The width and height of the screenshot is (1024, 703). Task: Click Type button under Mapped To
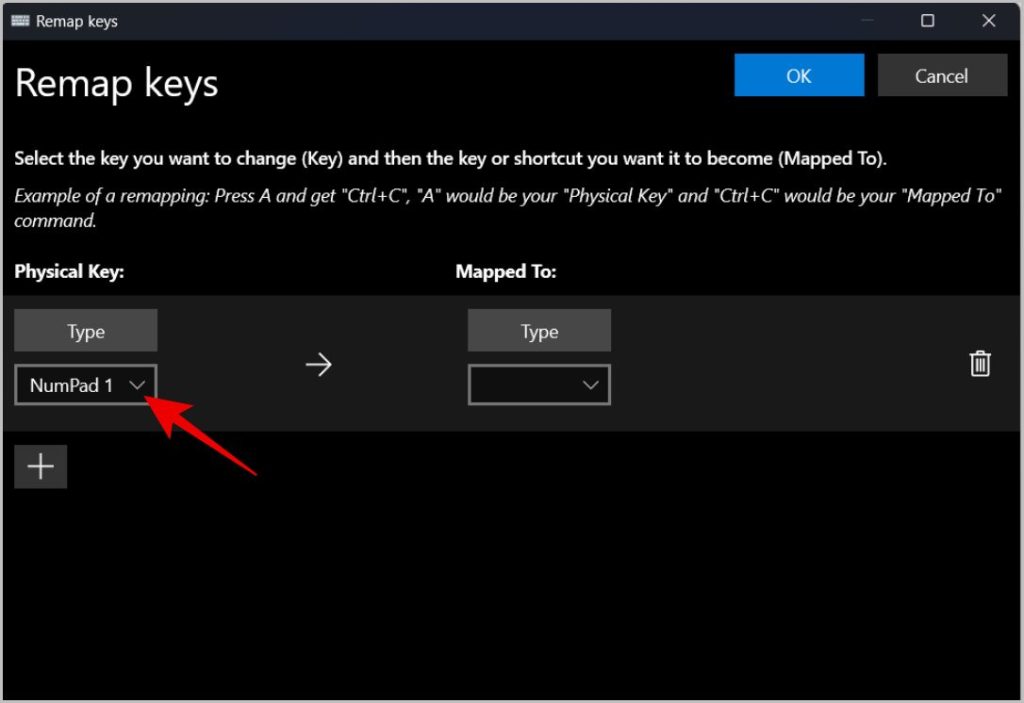(x=539, y=331)
